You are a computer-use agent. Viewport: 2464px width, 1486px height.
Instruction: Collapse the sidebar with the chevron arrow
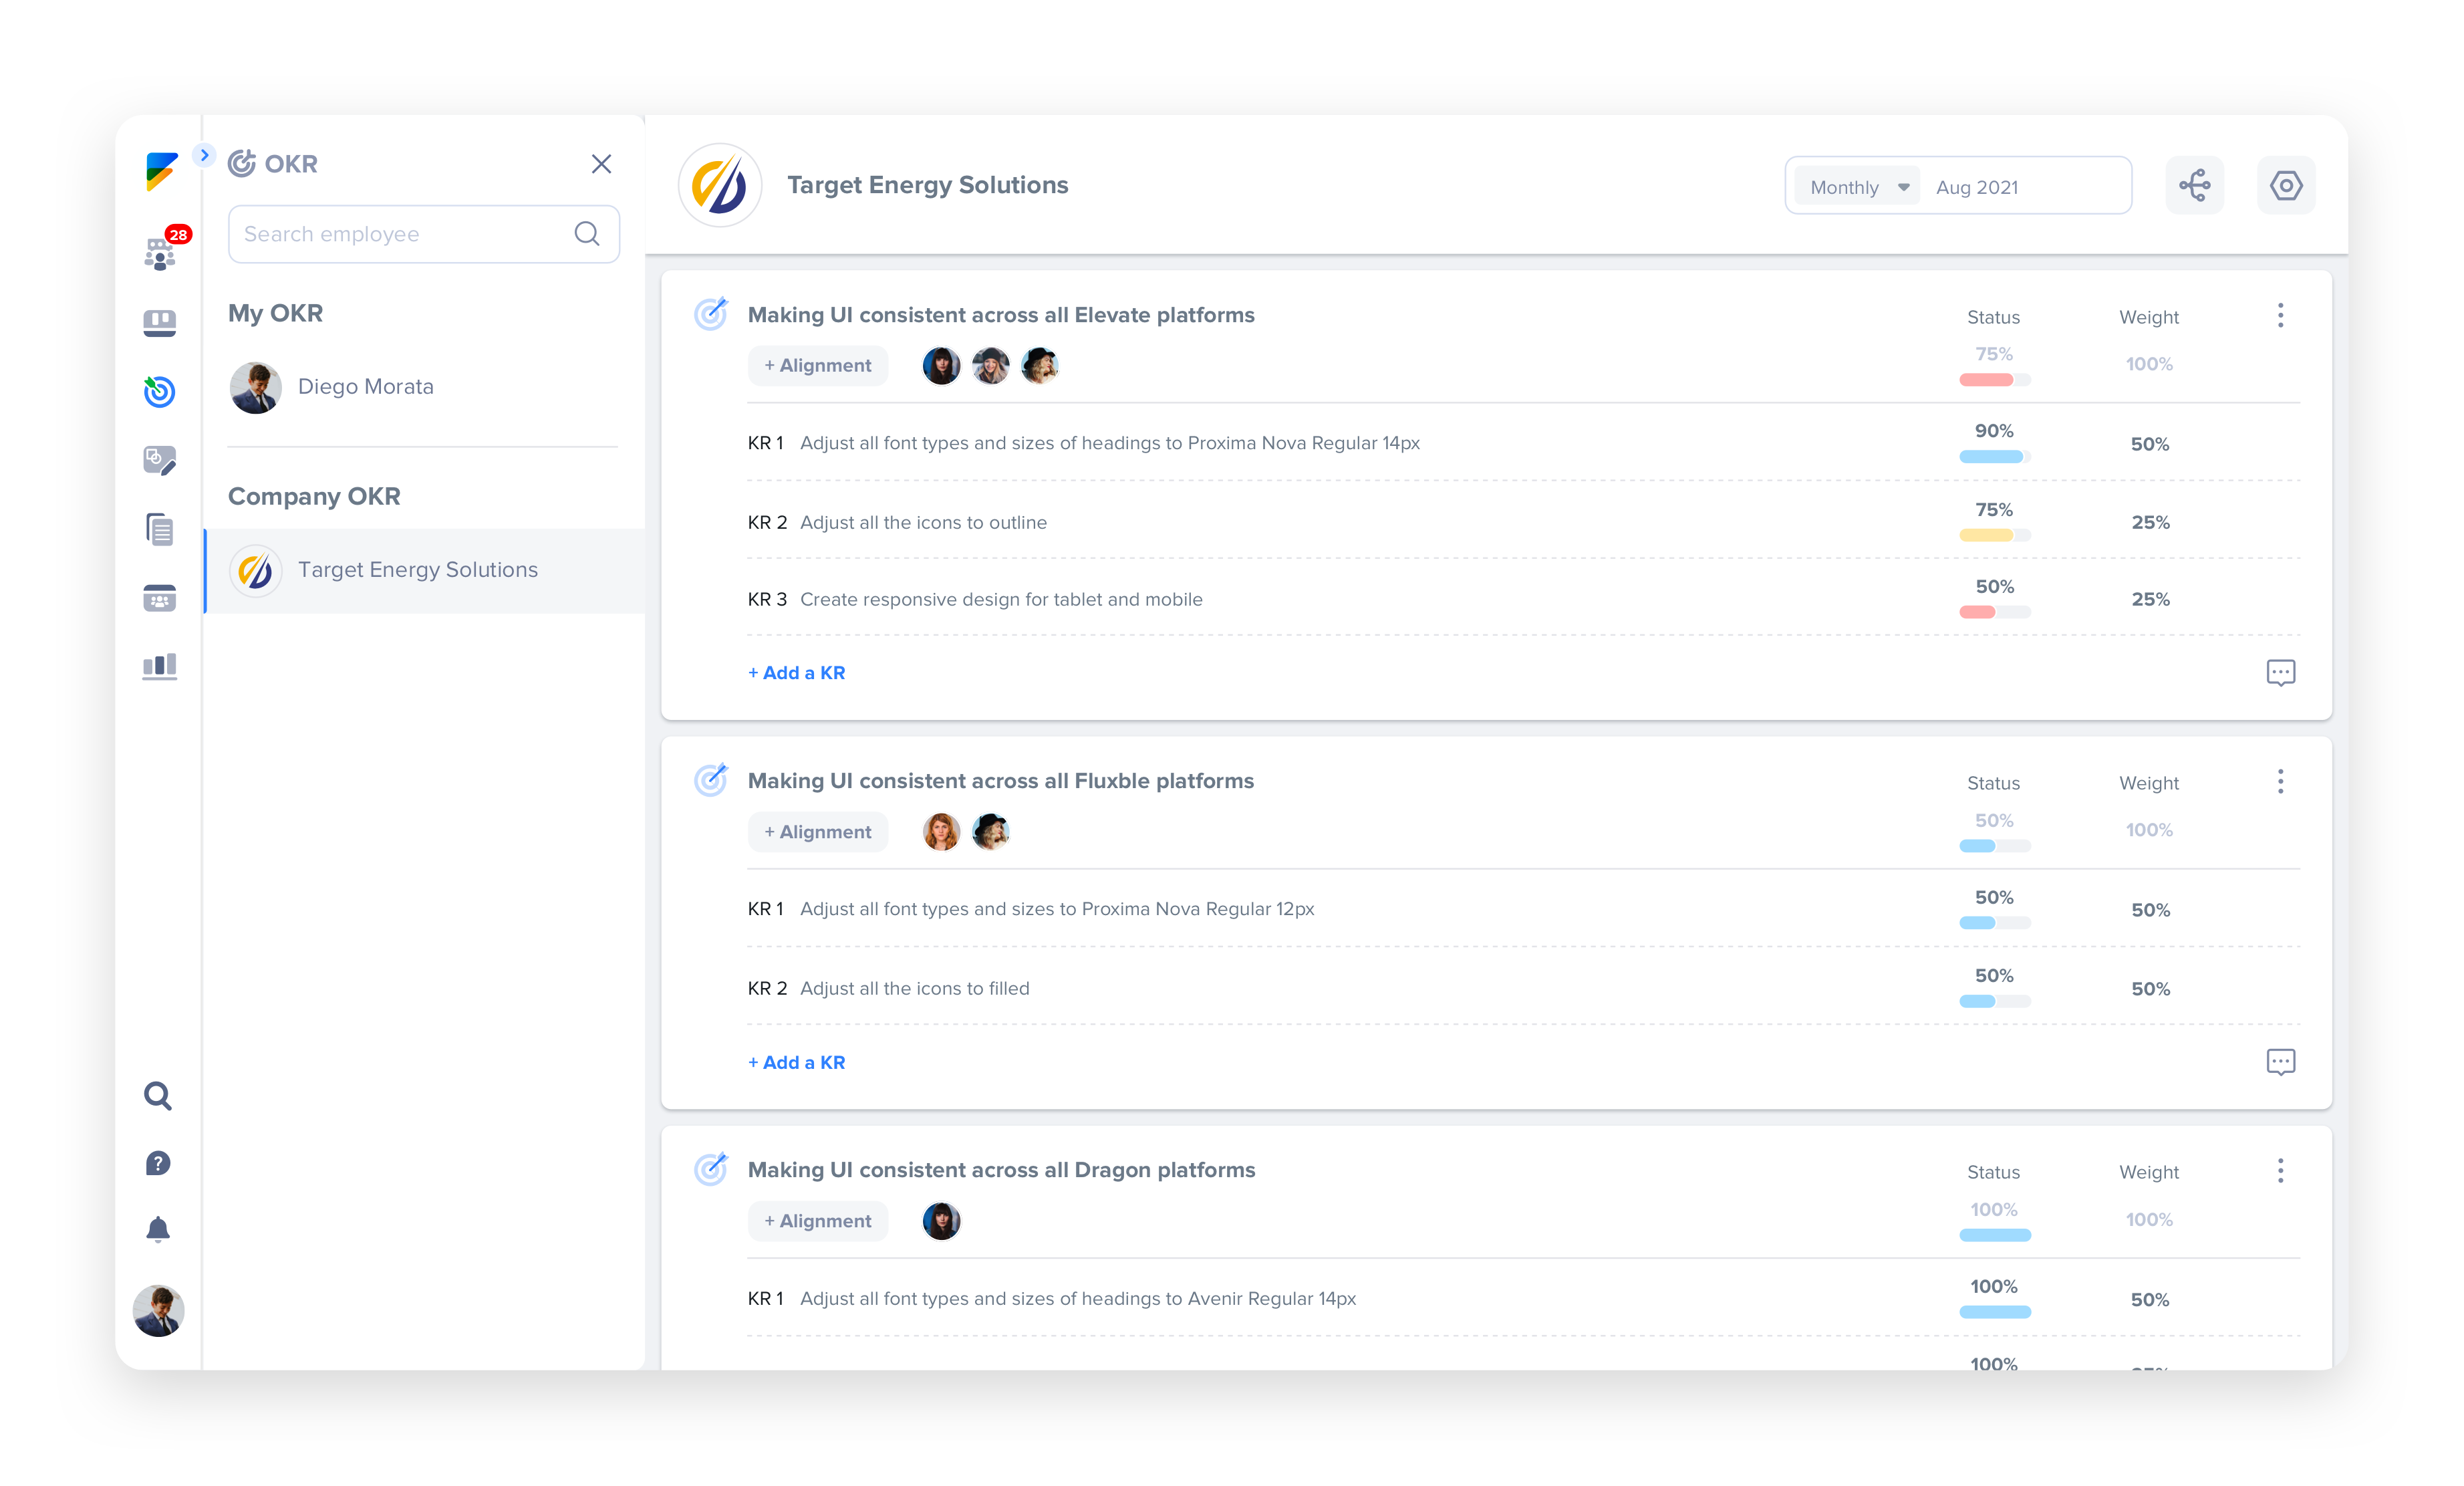[204, 155]
